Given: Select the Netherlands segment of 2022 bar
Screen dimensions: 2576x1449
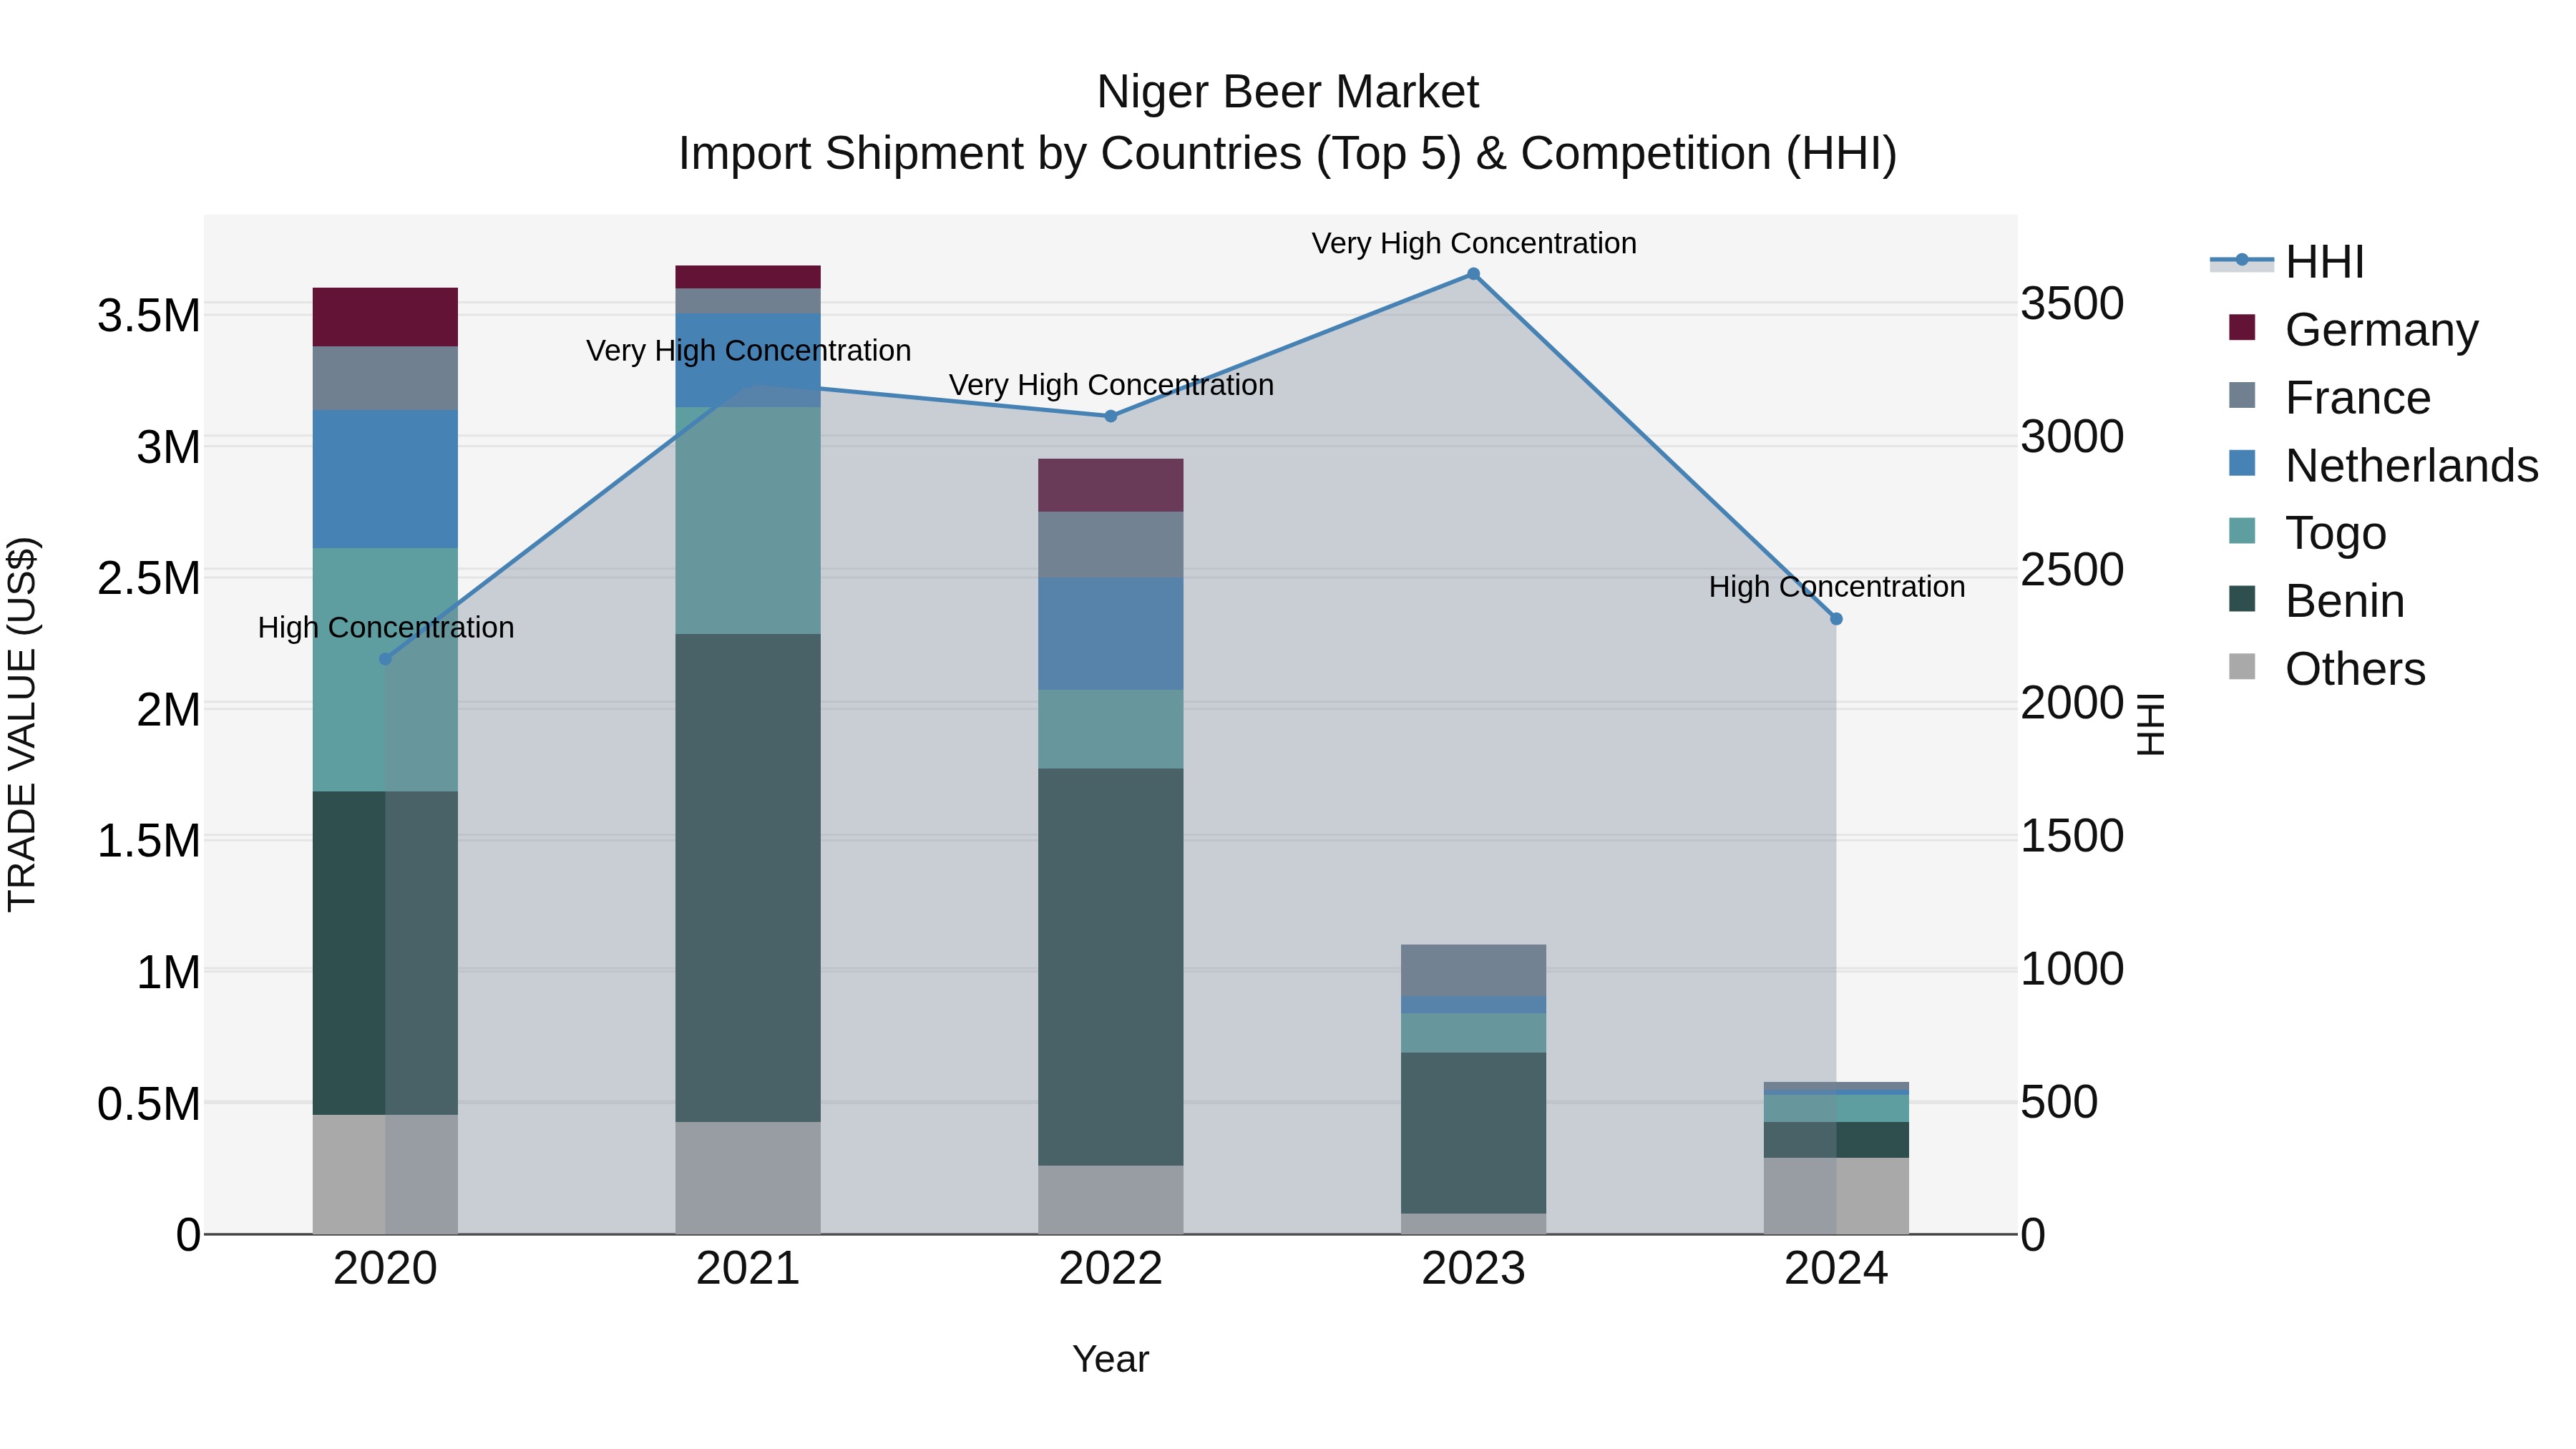Looking at the screenshot, I should (1110, 634).
